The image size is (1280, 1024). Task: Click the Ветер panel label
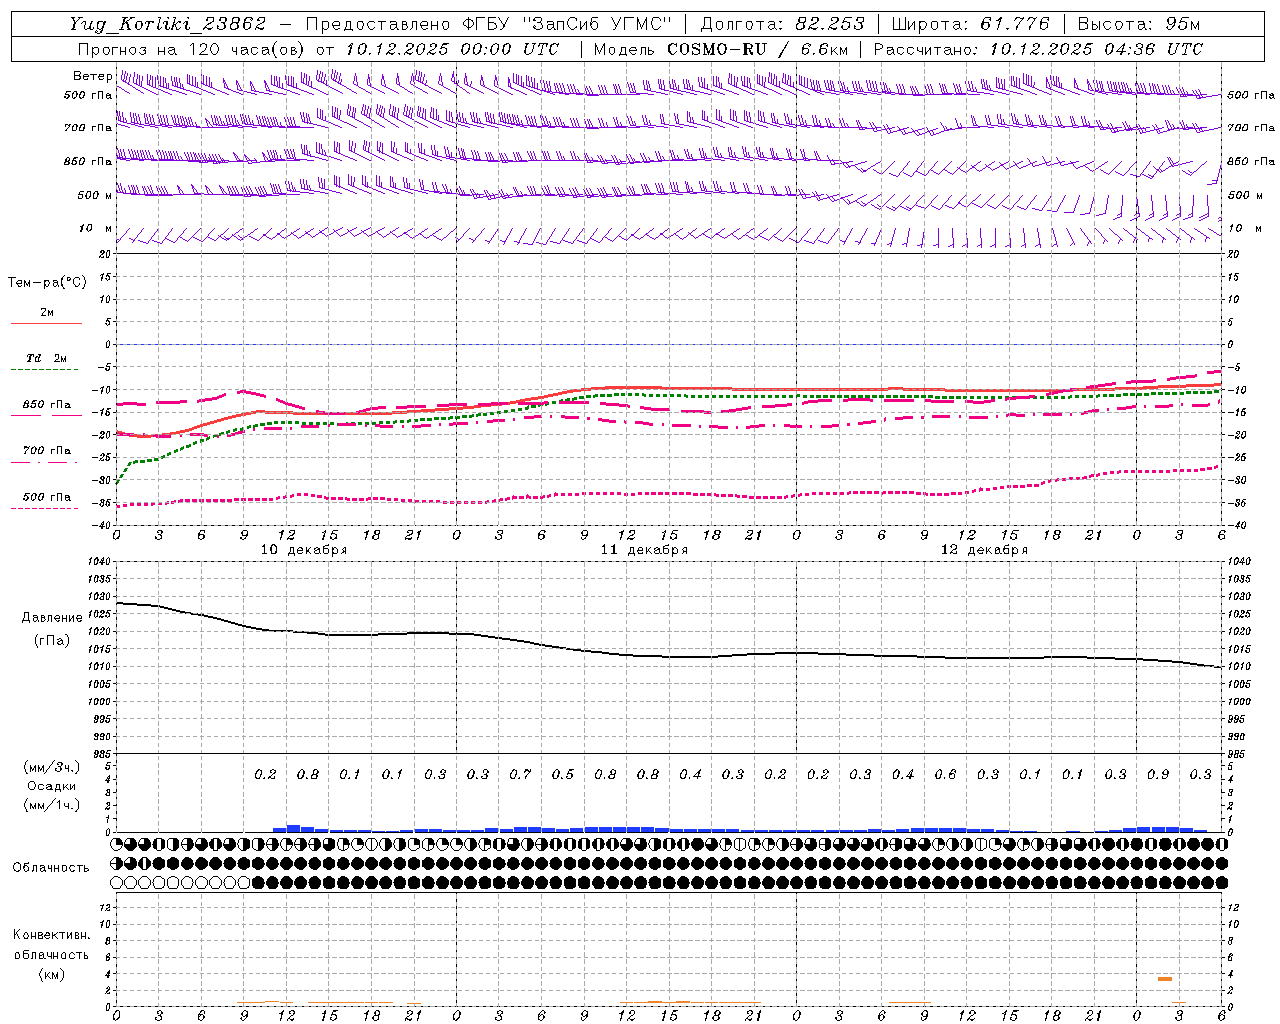click(x=92, y=76)
